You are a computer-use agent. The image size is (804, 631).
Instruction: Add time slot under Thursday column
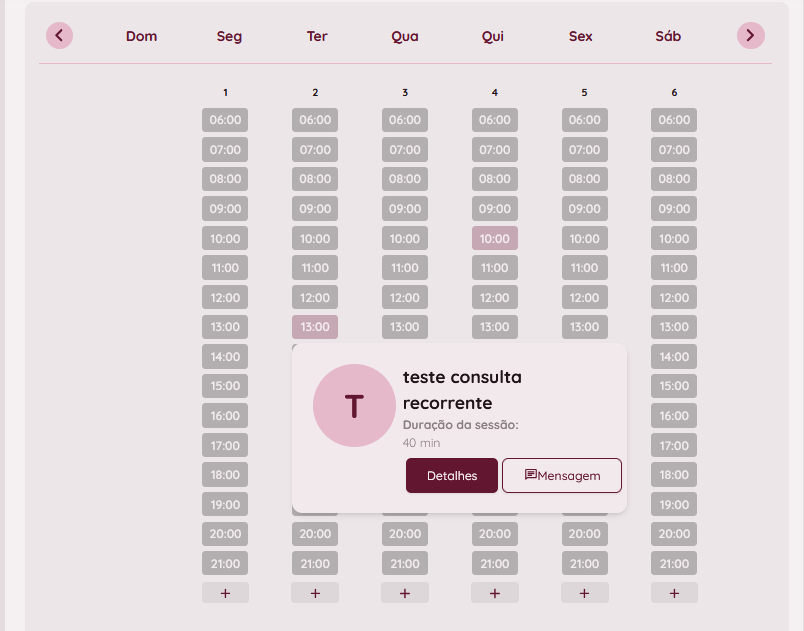coord(495,593)
